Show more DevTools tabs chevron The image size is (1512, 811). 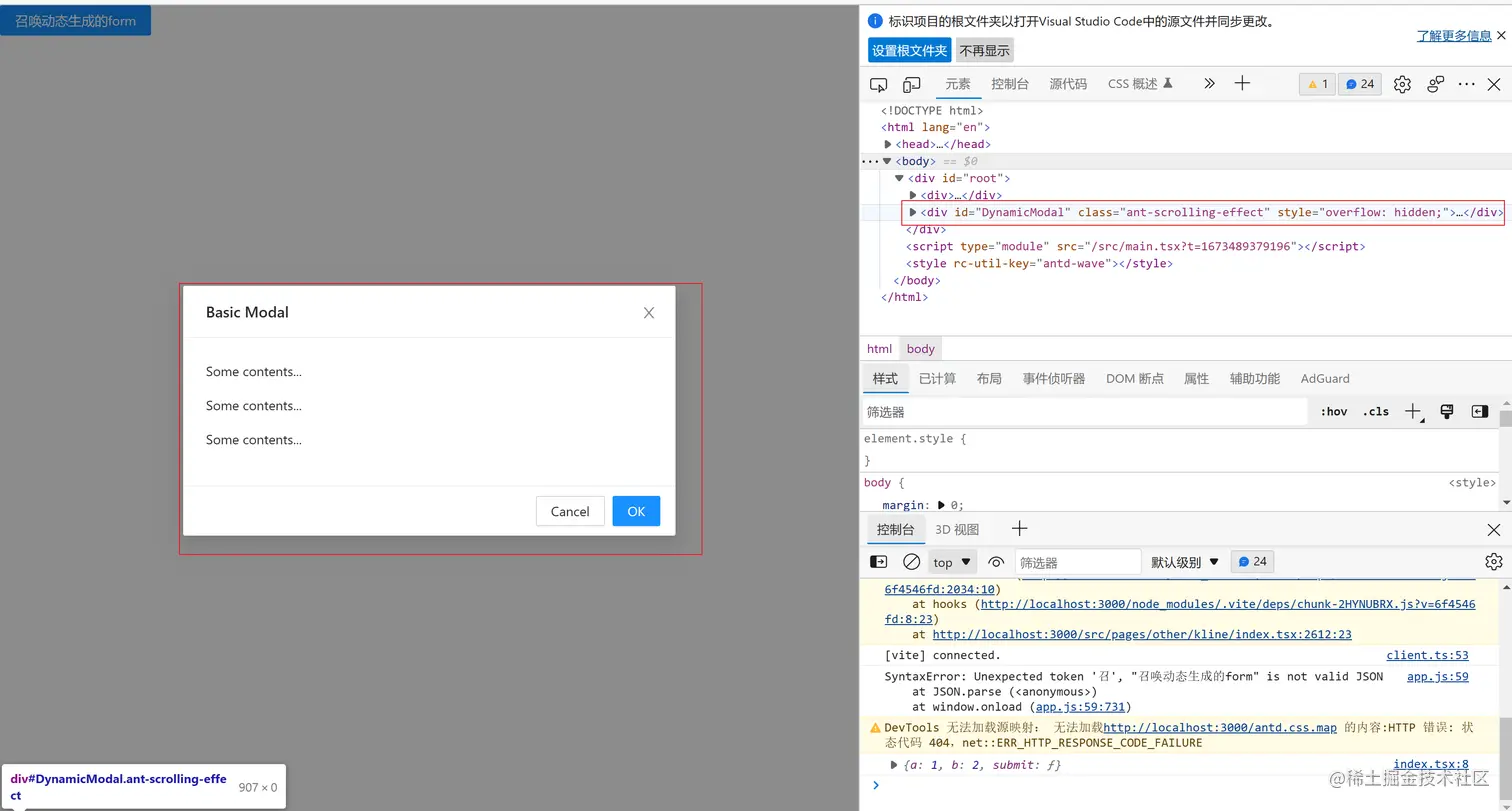(x=1209, y=84)
